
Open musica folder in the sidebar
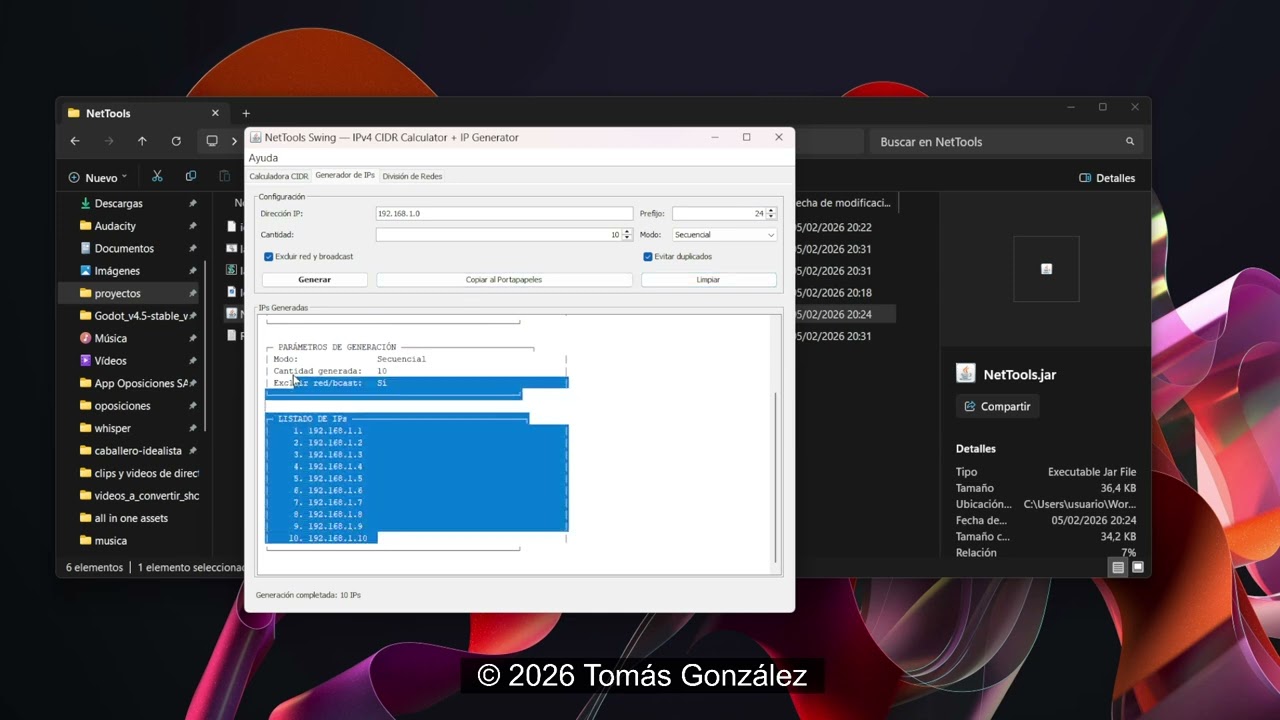click(x=110, y=541)
